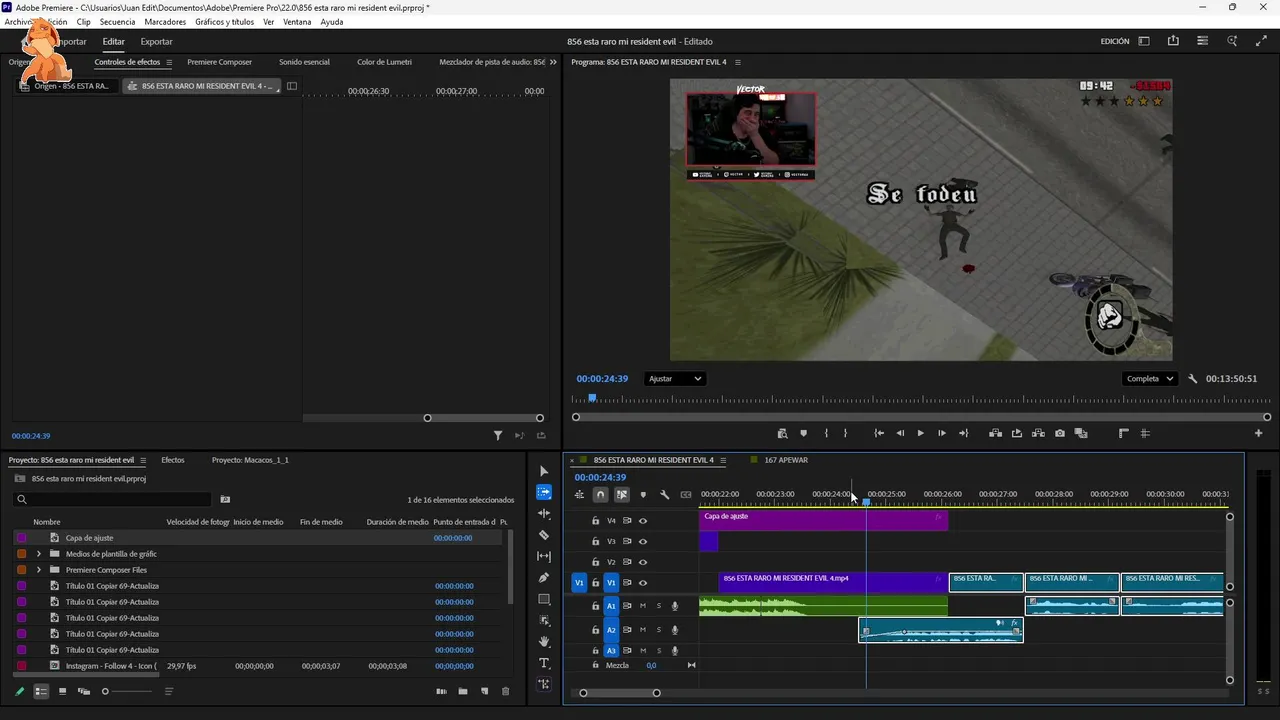Viewport: 1280px width, 720px height.
Task: Step back one frame in Program monitor
Action: pyautogui.click(x=900, y=433)
